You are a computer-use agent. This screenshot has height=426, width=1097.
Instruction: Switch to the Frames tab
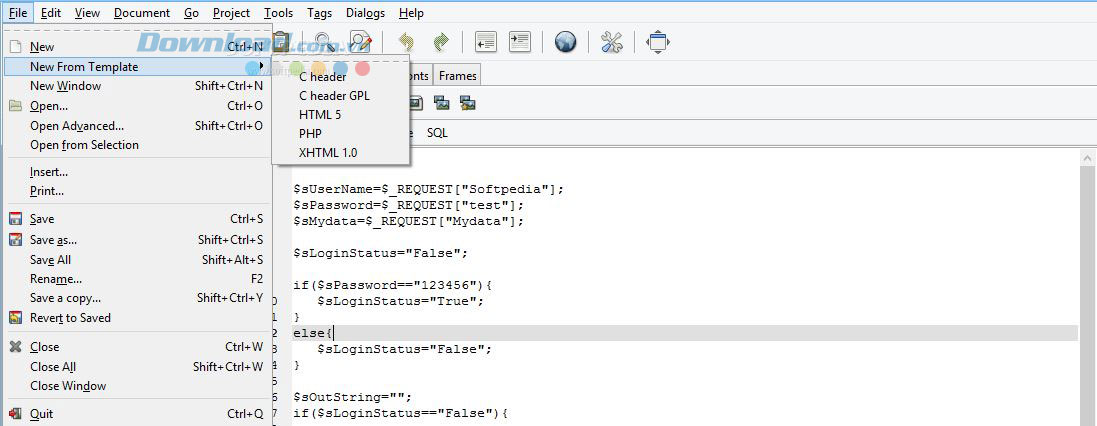[x=458, y=76]
